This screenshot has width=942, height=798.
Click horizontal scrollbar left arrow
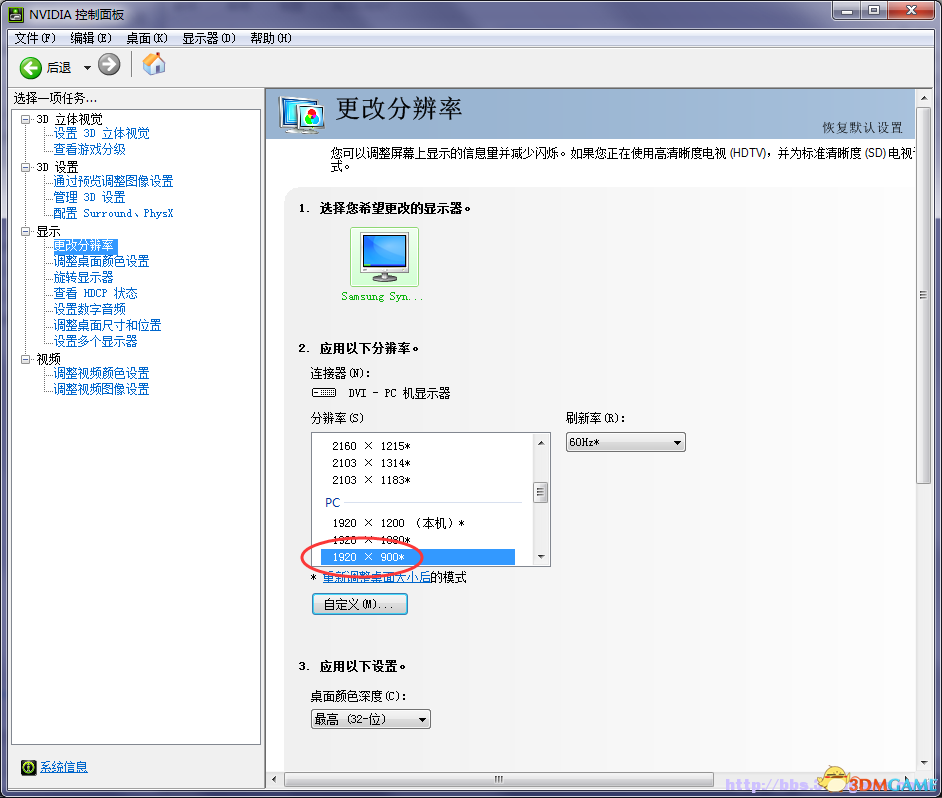click(x=275, y=779)
